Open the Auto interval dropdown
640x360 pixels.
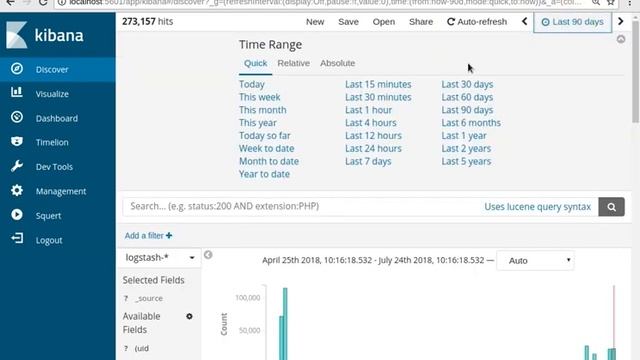point(536,260)
